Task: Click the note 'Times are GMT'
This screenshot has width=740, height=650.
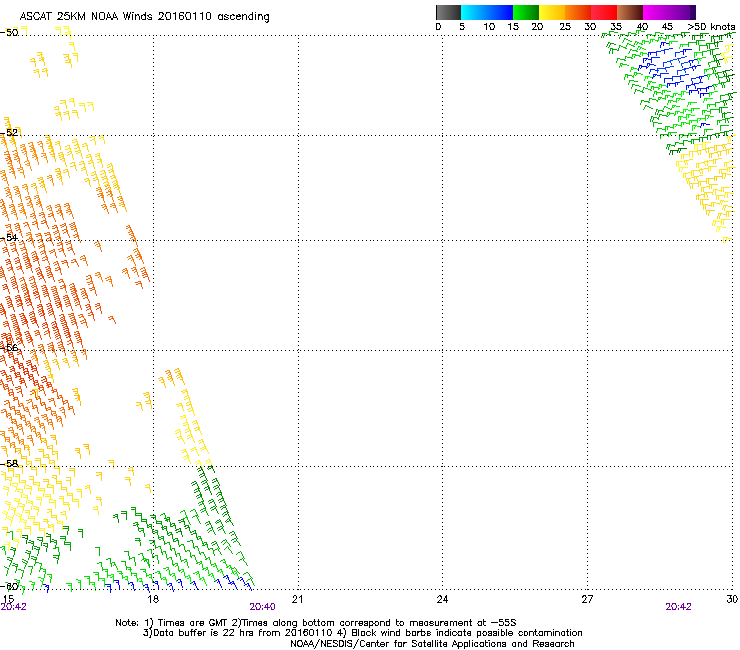Action: (x=192, y=623)
